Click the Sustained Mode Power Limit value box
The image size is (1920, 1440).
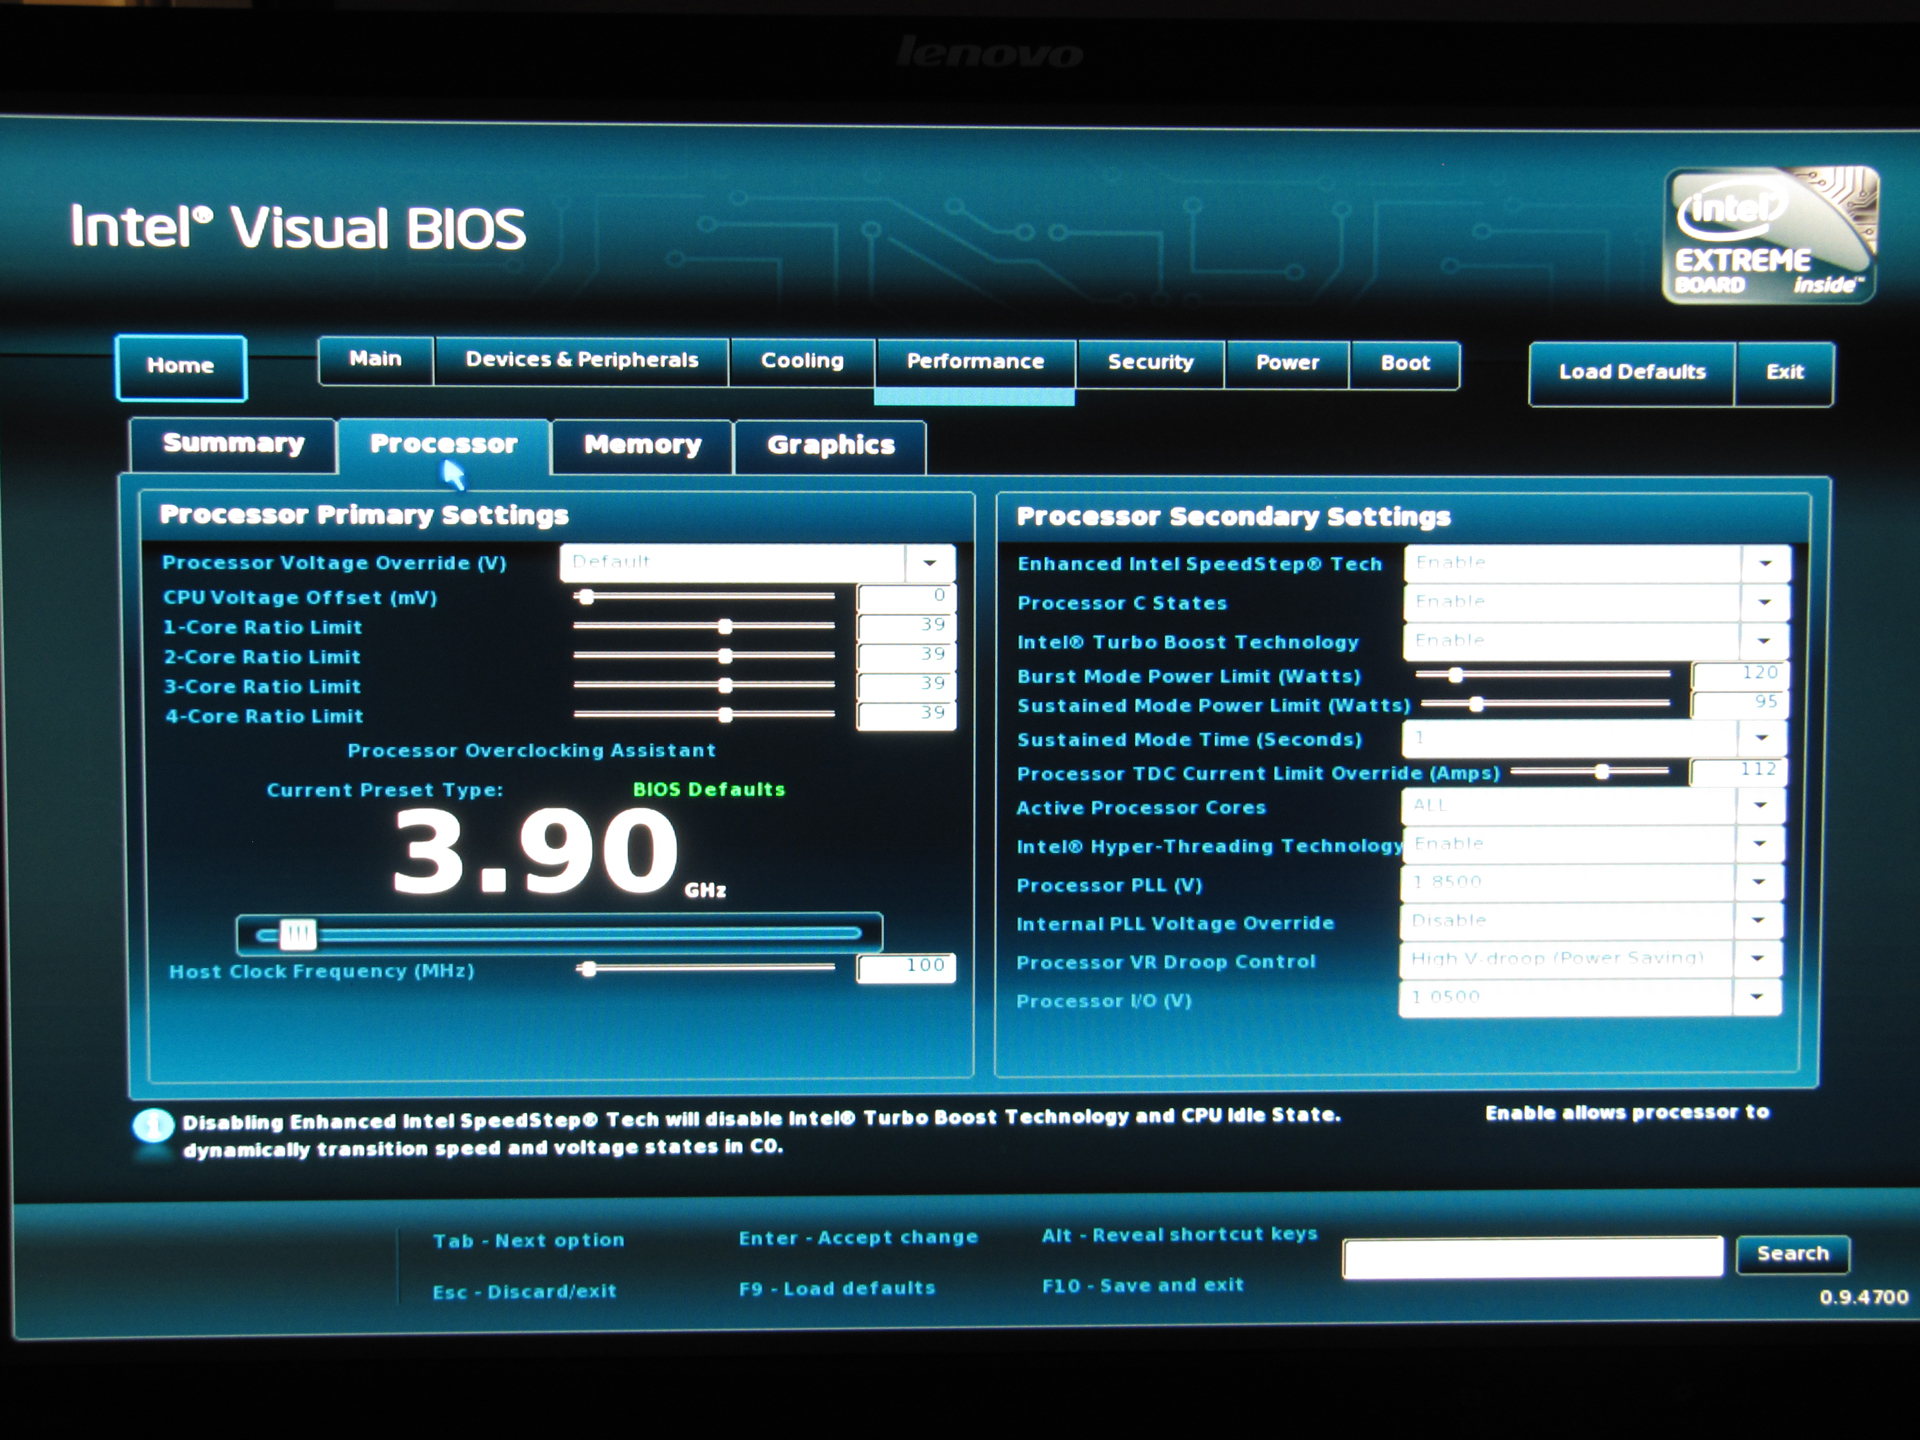pos(1739,704)
